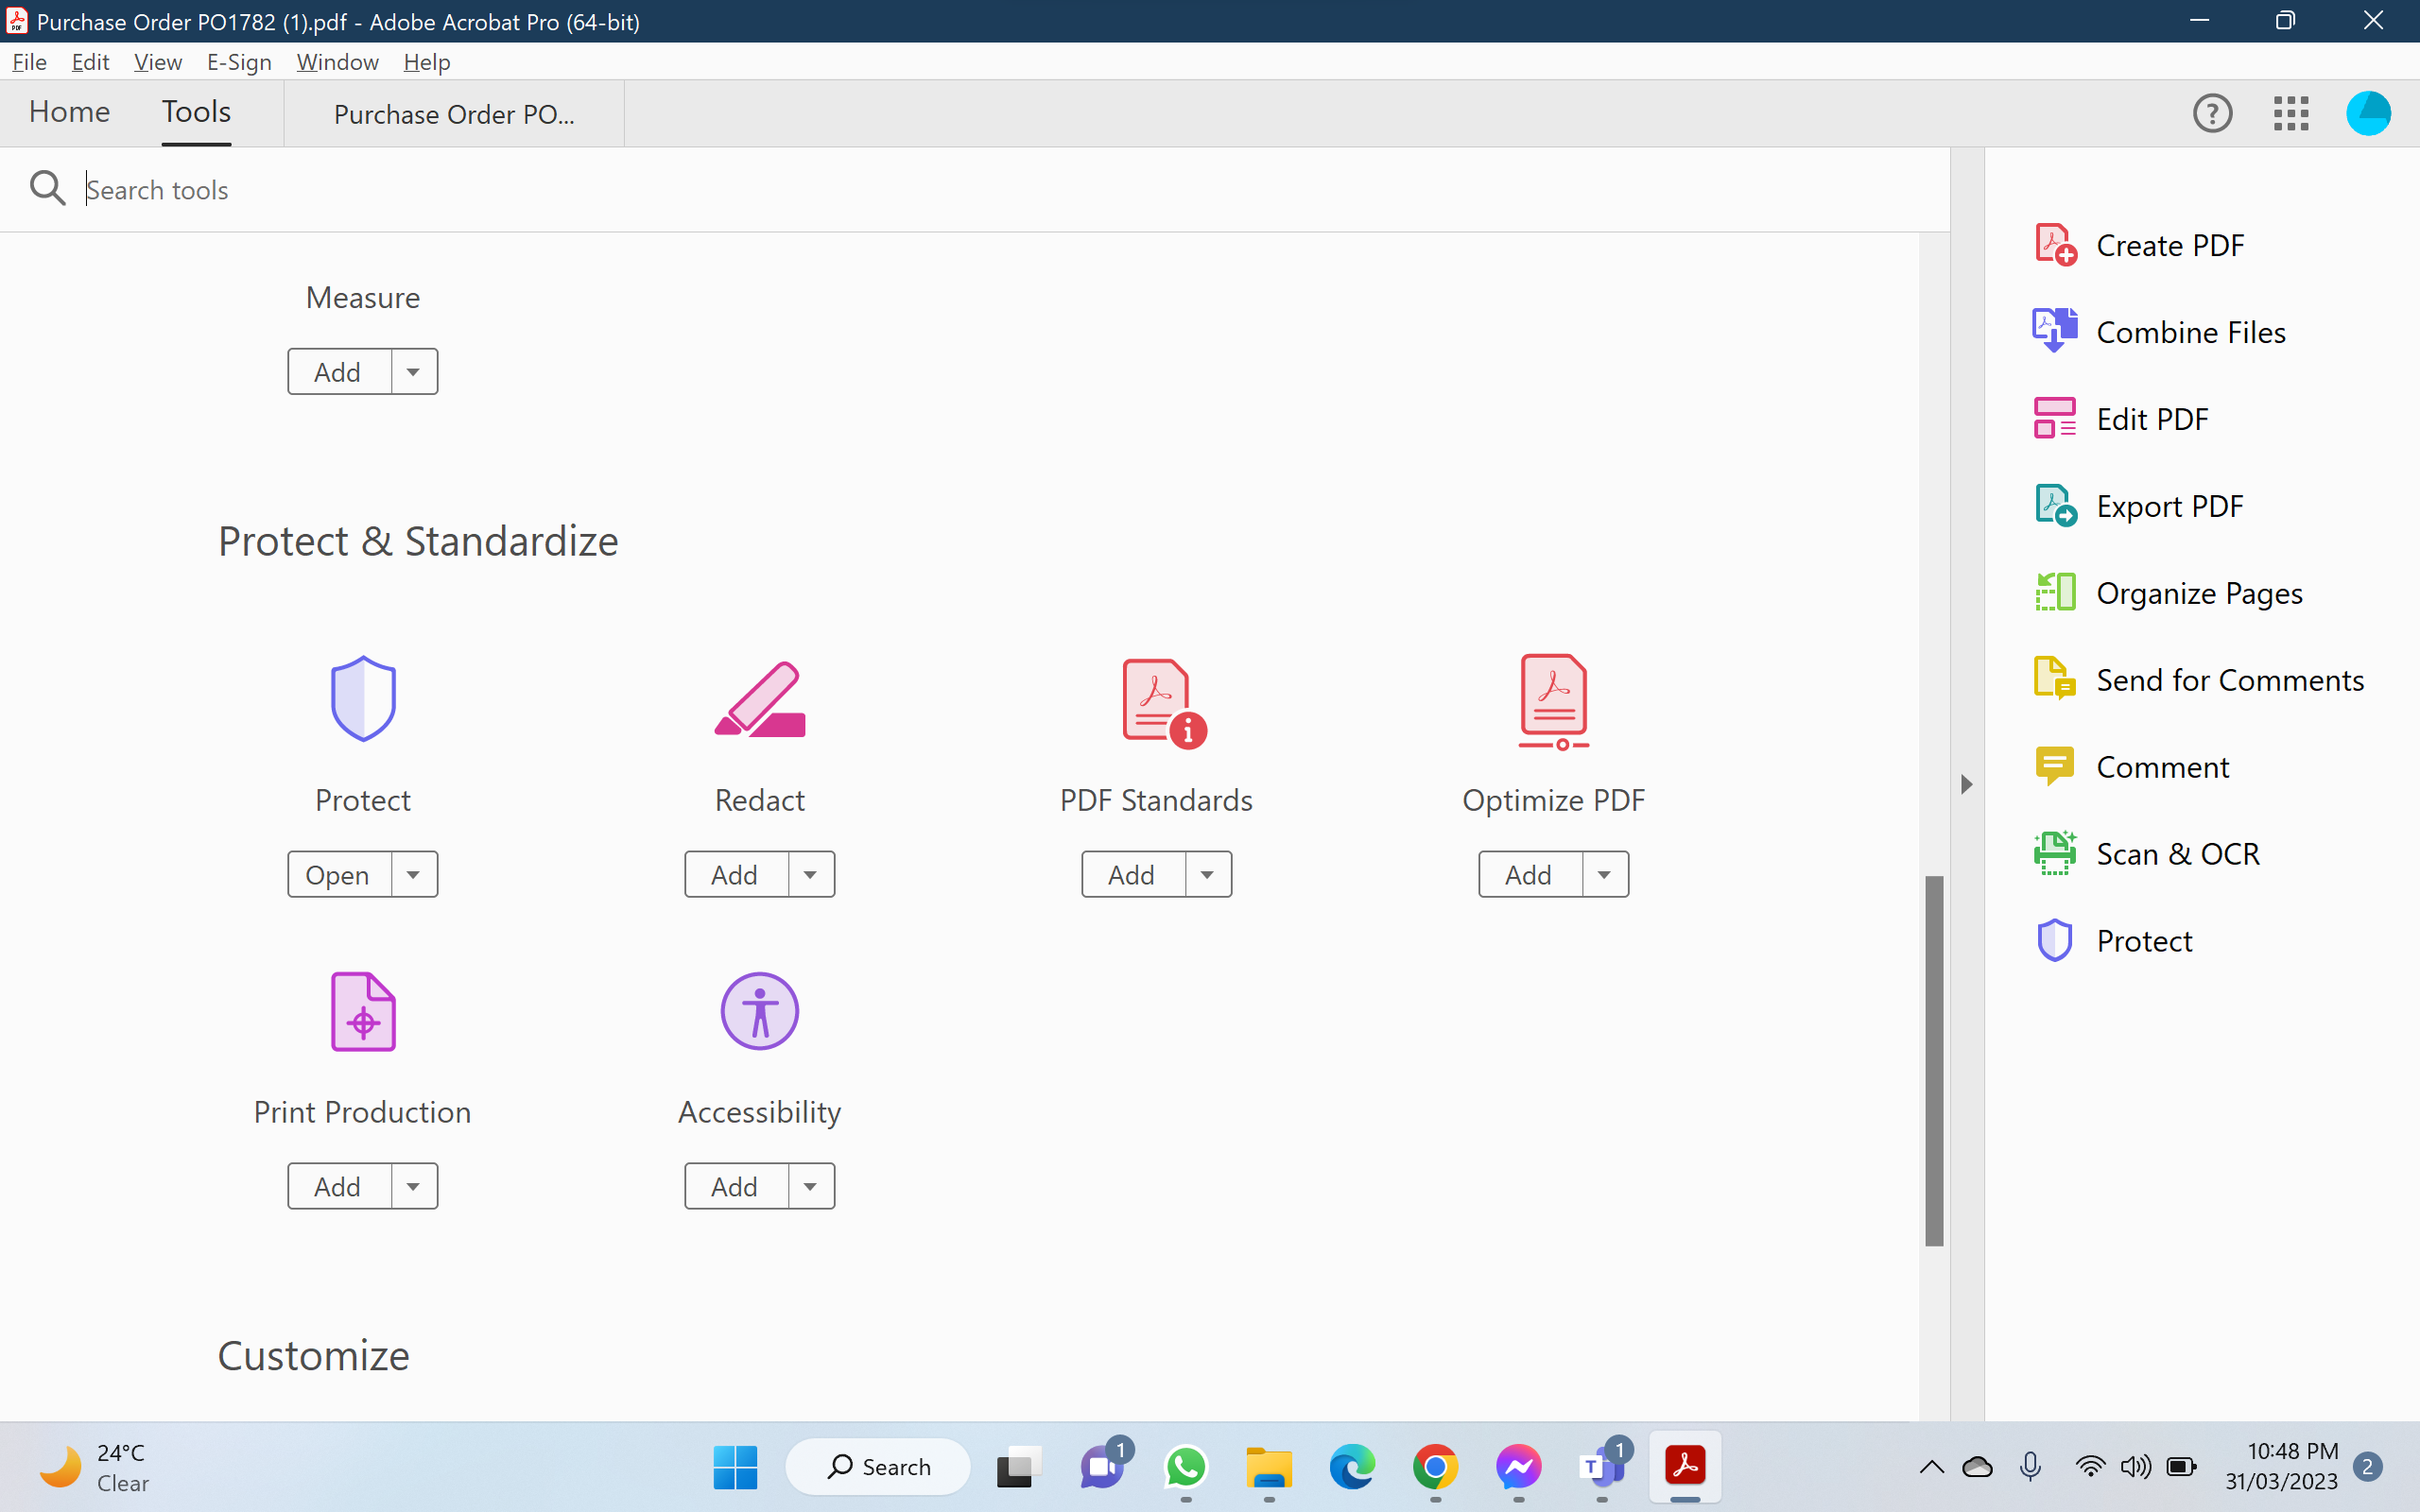Screen dimensions: 2420x1512
Task: Switch to the Home tab
Action: (68, 112)
